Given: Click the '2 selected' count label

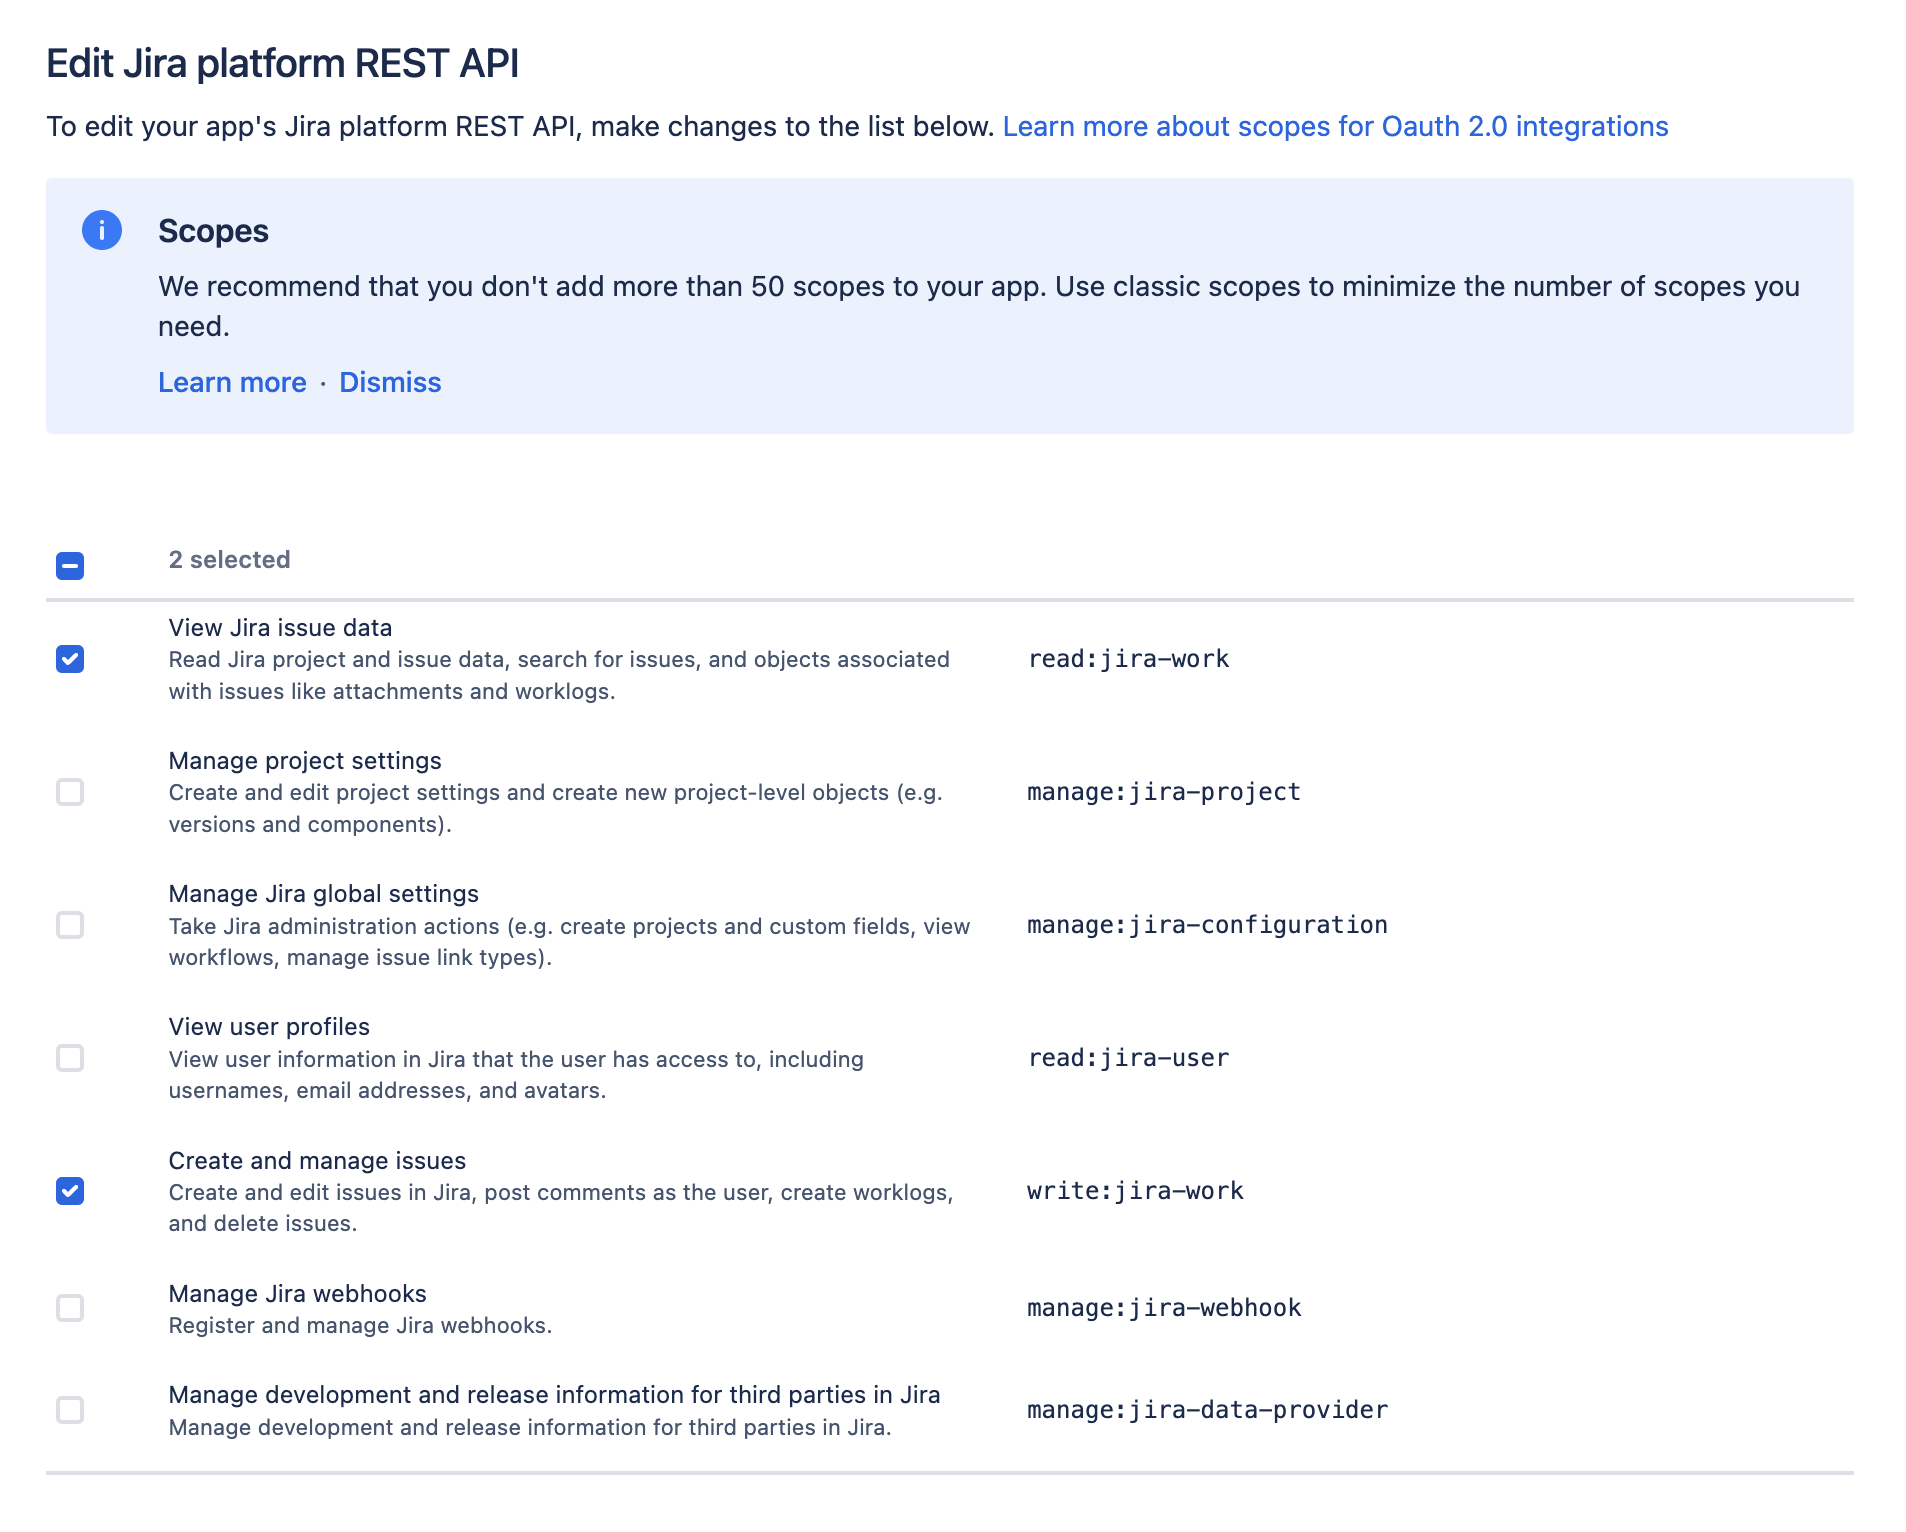Looking at the screenshot, I should coord(229,560).
